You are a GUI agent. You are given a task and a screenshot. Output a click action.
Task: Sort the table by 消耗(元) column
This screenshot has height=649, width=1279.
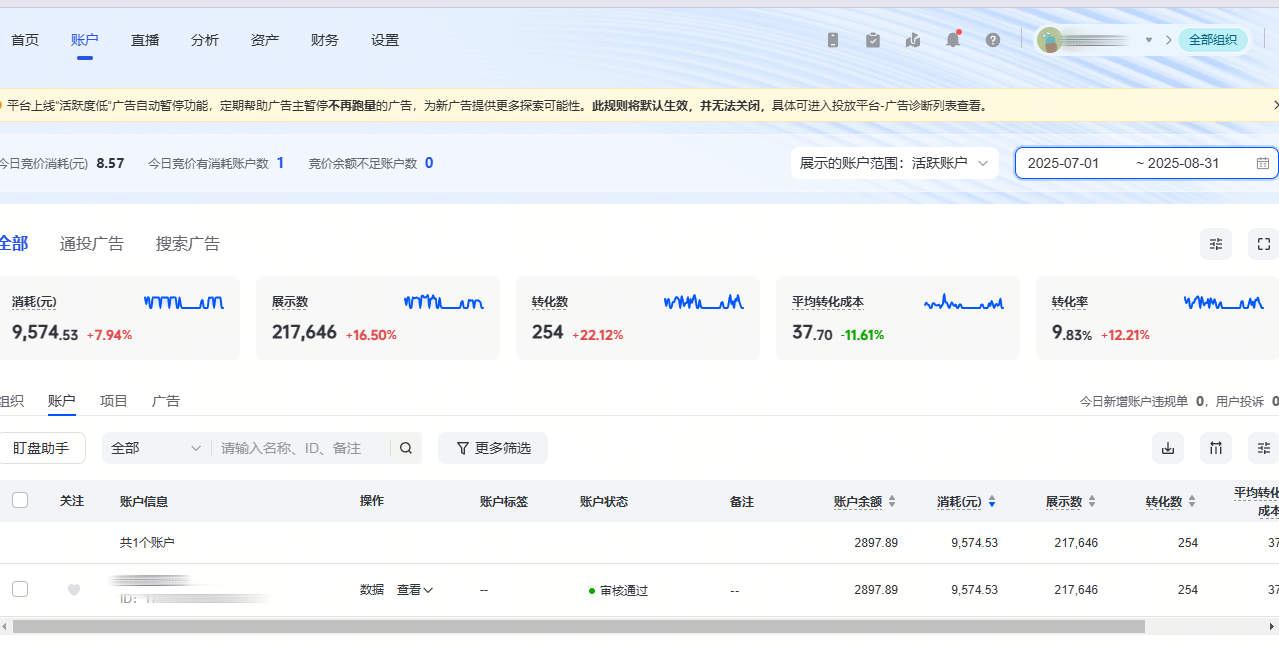(x=991, y=501)
